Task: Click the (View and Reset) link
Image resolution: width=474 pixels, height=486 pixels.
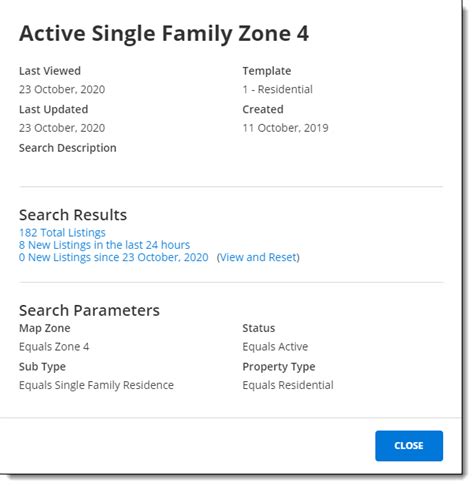Action: click(258, 257)
